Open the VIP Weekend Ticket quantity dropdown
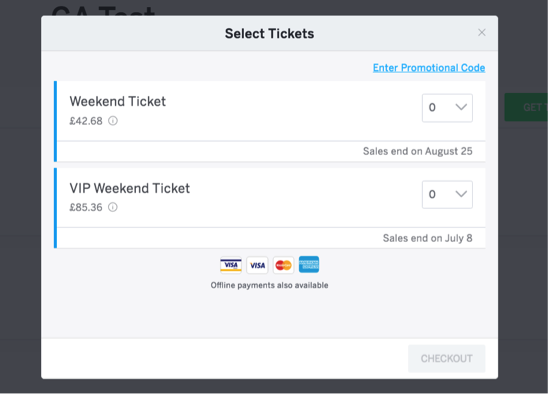The width and height of the screenshot is (548, 394). pos(447,194)
